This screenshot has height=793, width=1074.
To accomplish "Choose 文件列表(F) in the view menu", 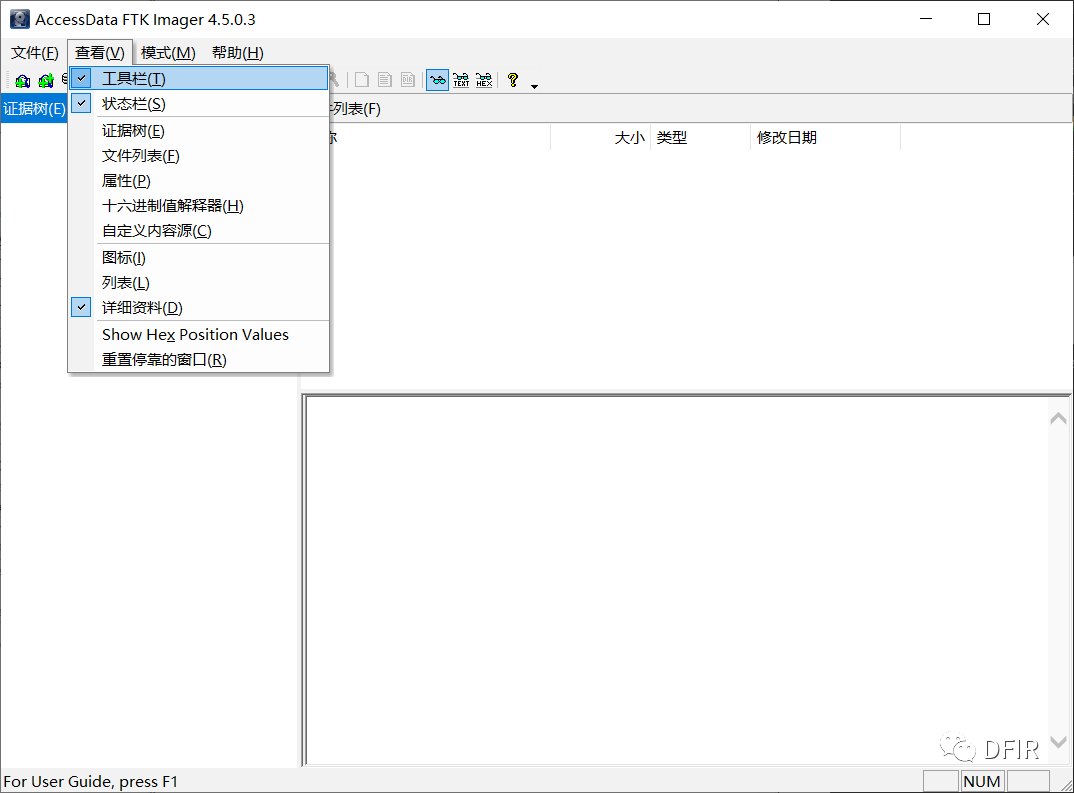I will click(199, 156).
